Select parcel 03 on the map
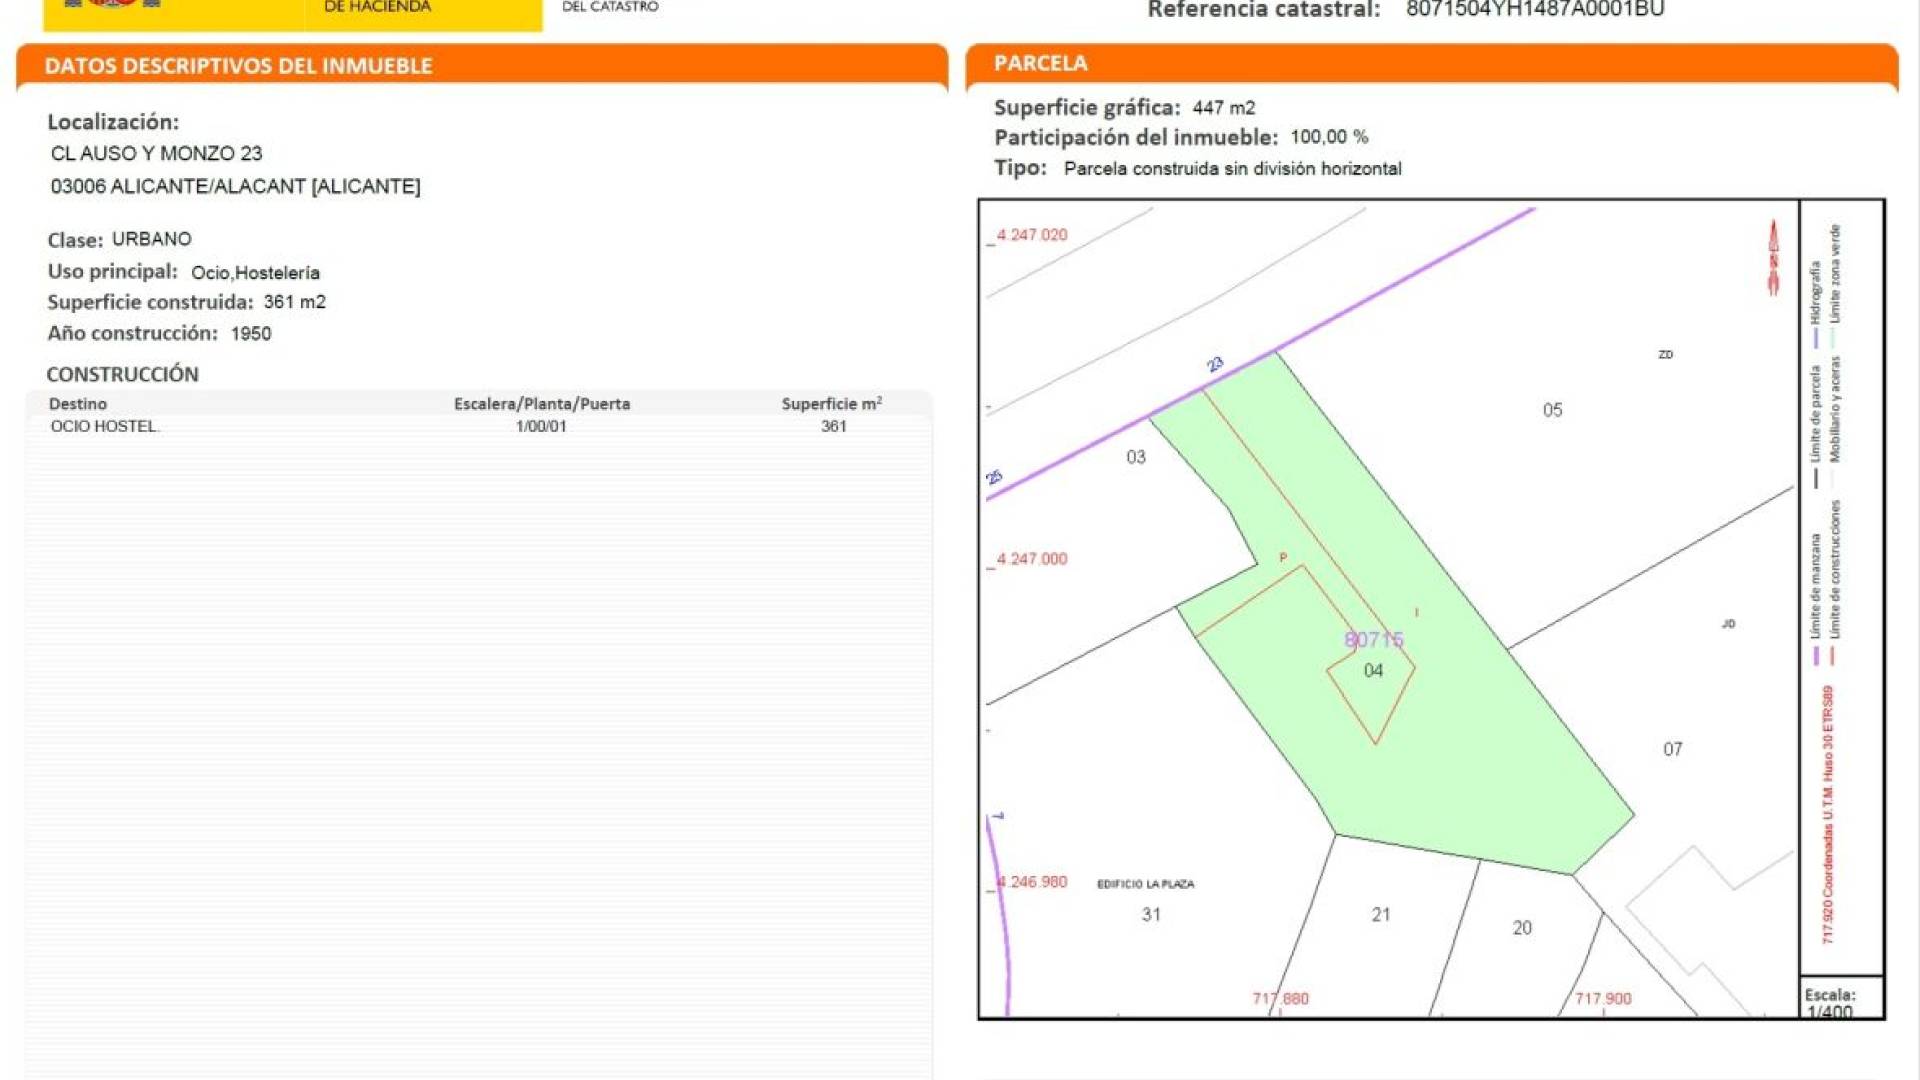 pos(1135,457)
